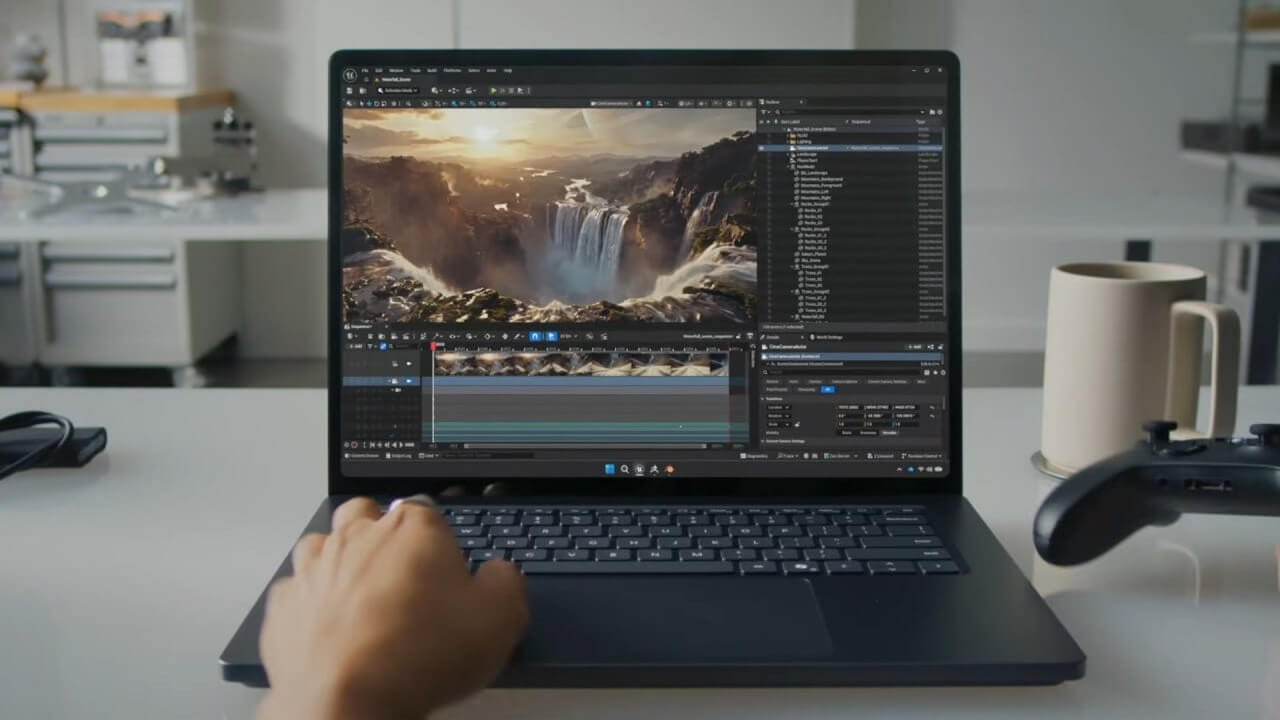Collapse the Transform section

click(762, 399)
